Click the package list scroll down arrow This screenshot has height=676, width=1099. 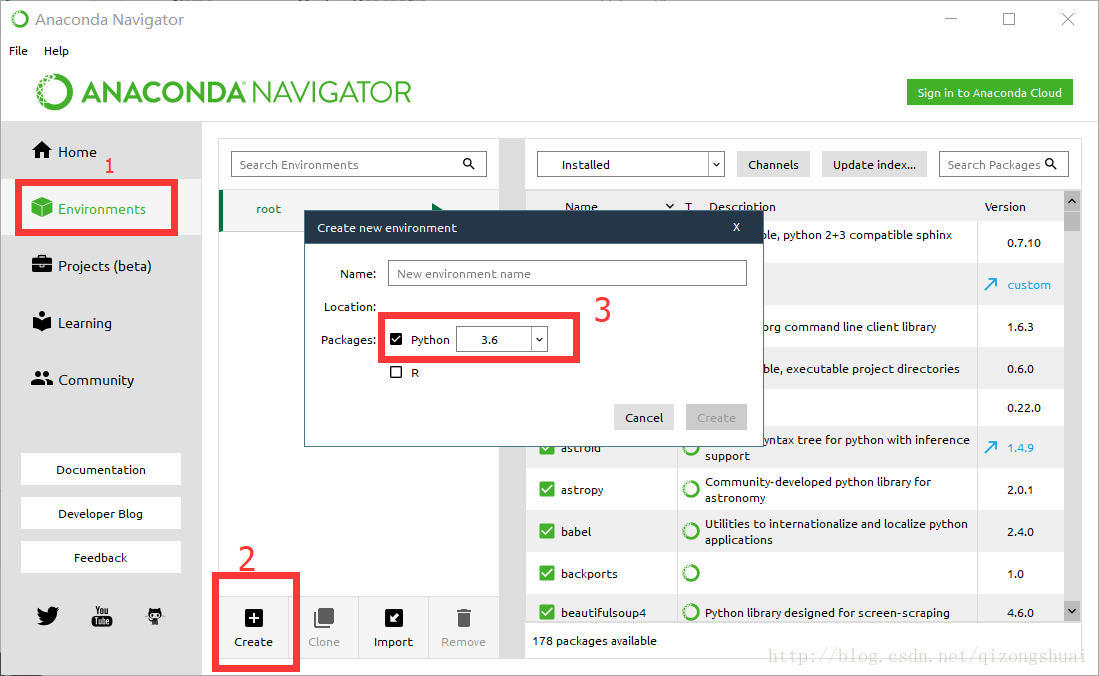click(1072, 610)
